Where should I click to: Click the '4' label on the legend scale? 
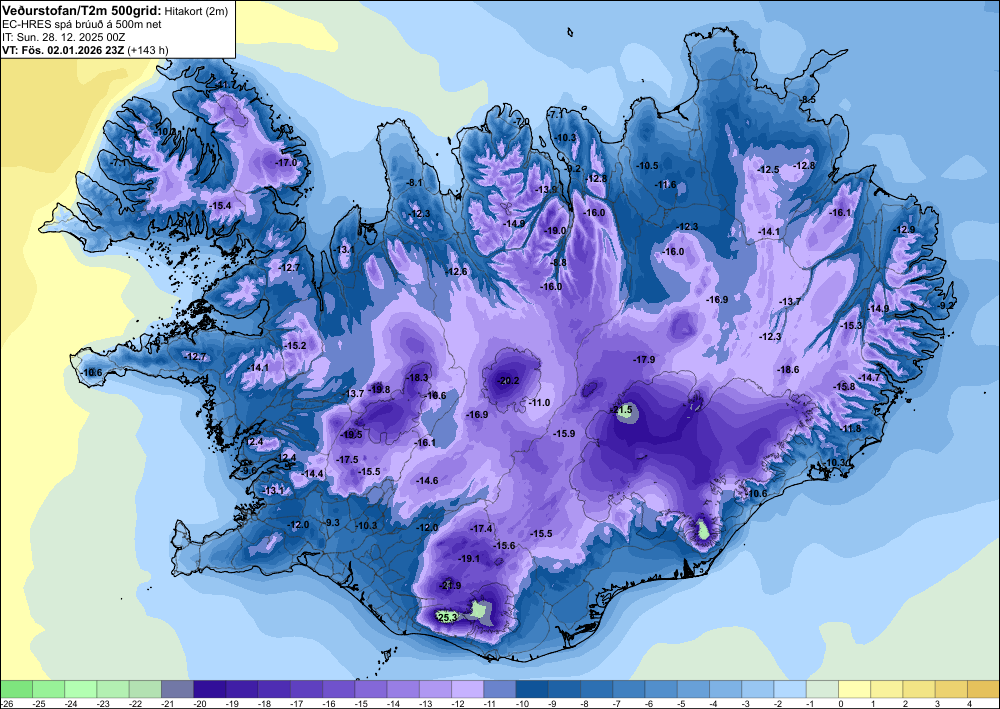click(967, 703)
